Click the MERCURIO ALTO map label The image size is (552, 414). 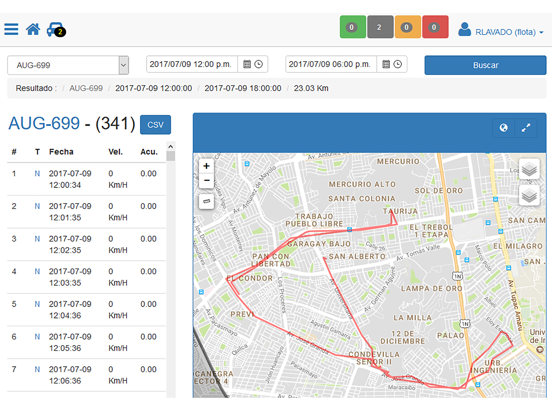(362, 184)
